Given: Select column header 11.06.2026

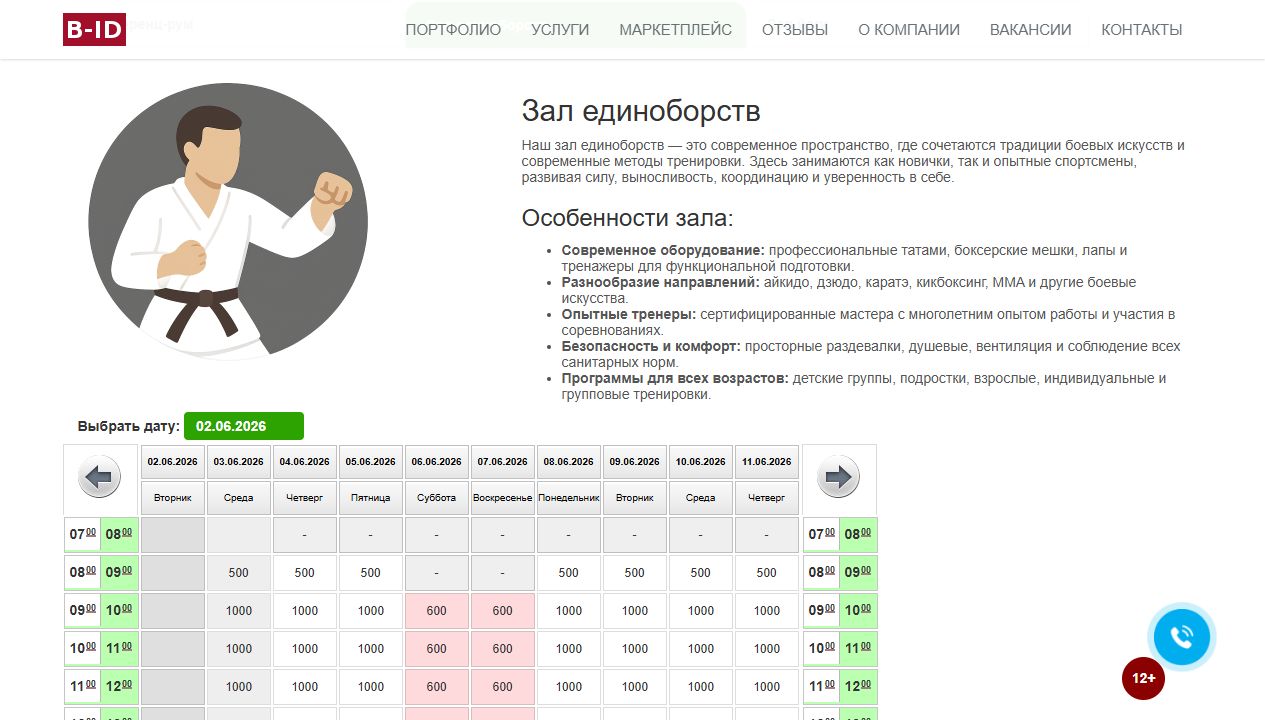Looking at the screenshot, I should point(767,462).
